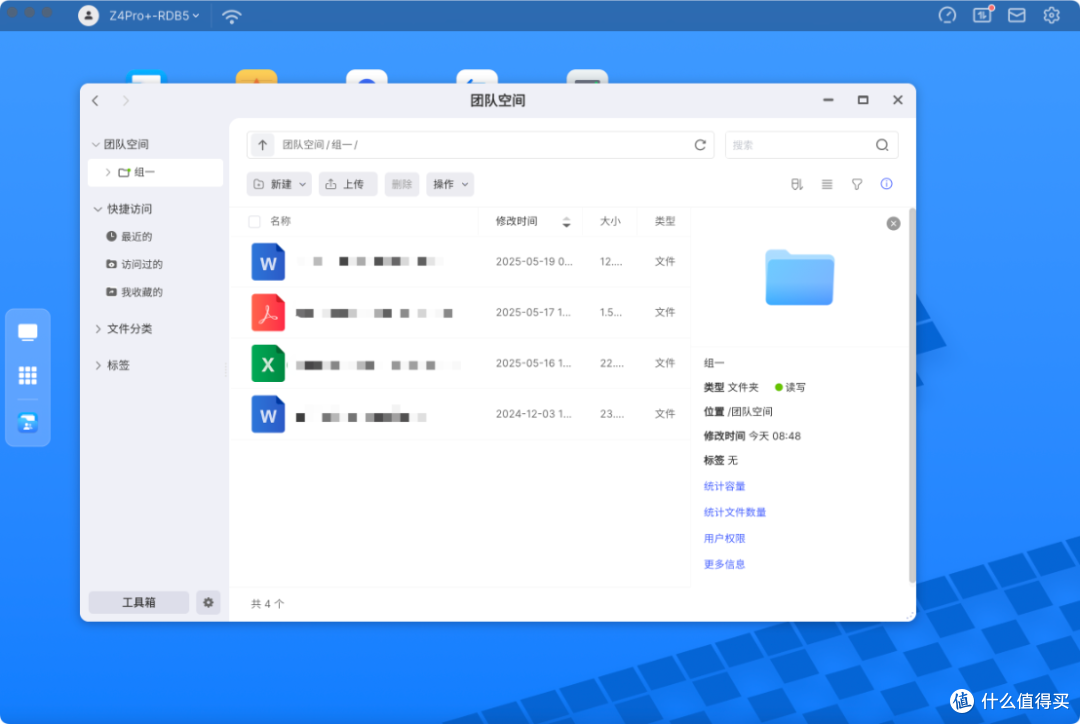Go forward with the right arrow
This screenshot has height=724, width=1080.
[125, 101]
